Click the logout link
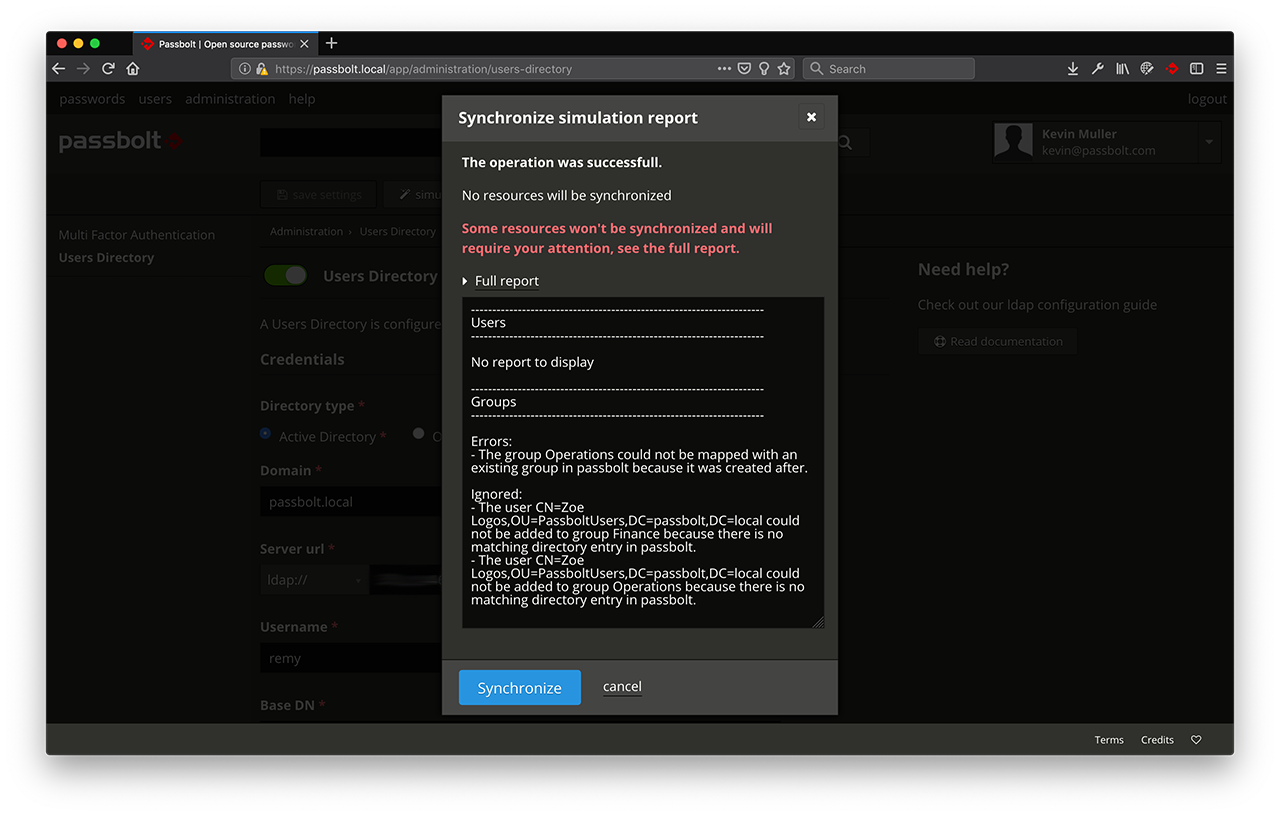This screenshot has height=816, width=1280. coord(1207,99)
